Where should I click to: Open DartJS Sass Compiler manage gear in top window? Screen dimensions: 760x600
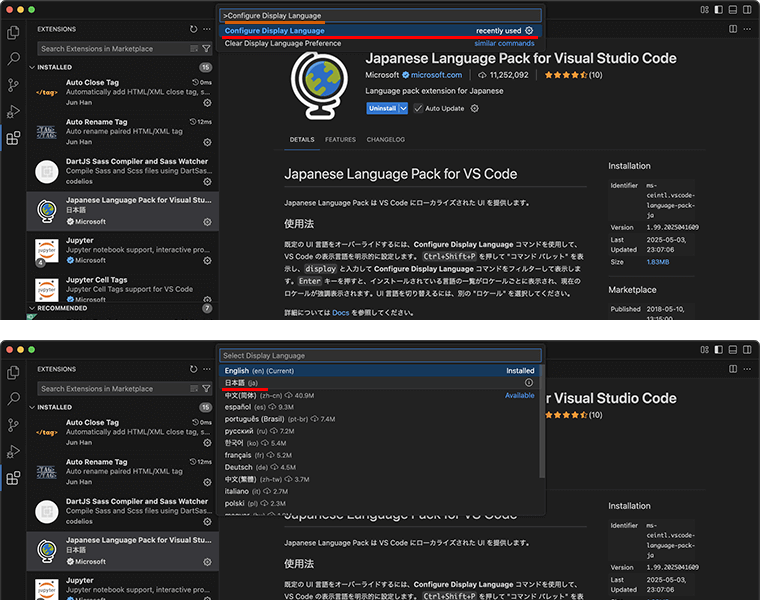207,182
